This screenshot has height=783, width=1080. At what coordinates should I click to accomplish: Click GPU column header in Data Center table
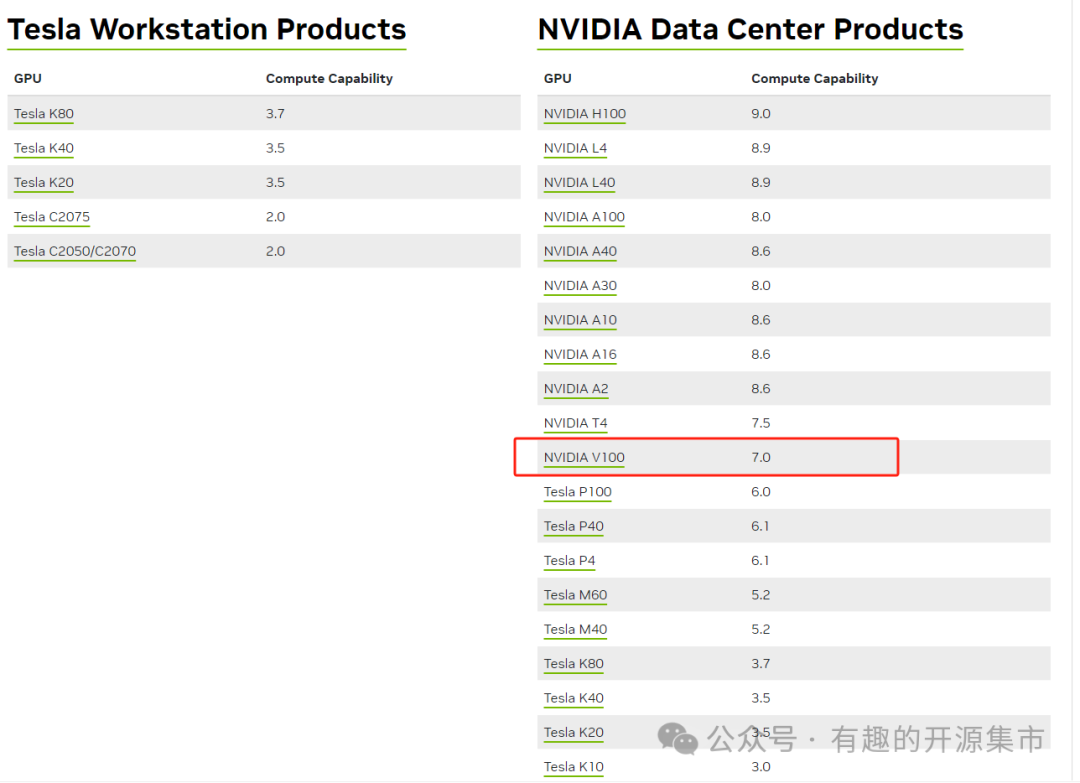tap(557, 79)
